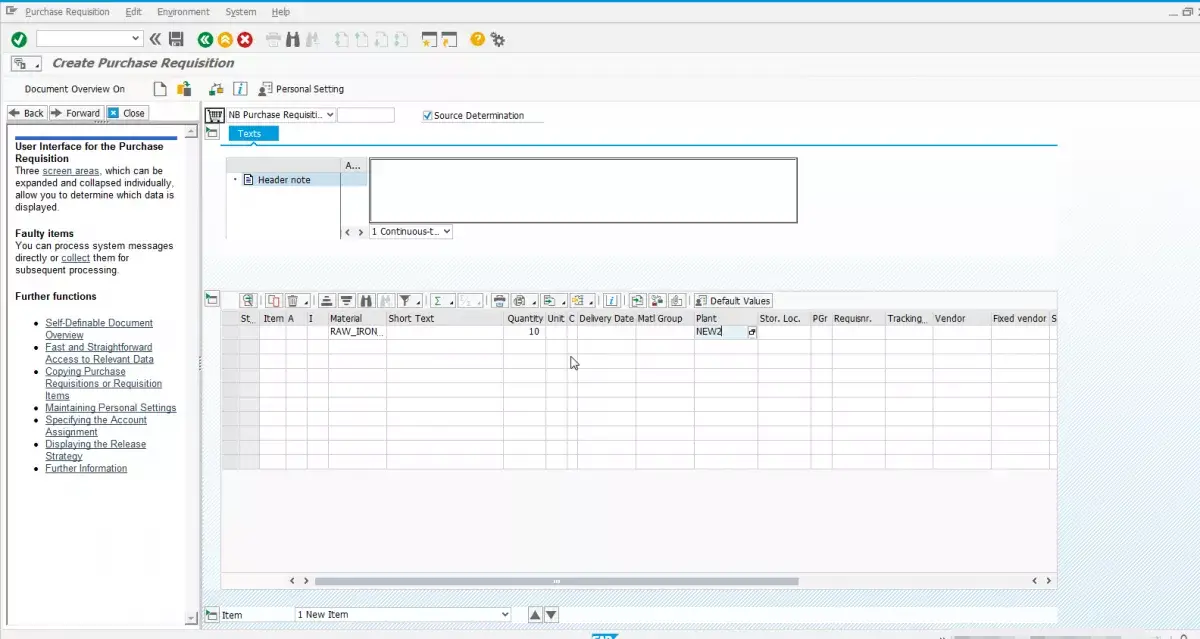Screen dimensions: 1200x639
Task: Open Displaying the Release Strategy link
Action: pyautogui.click(x=96, y=450)
